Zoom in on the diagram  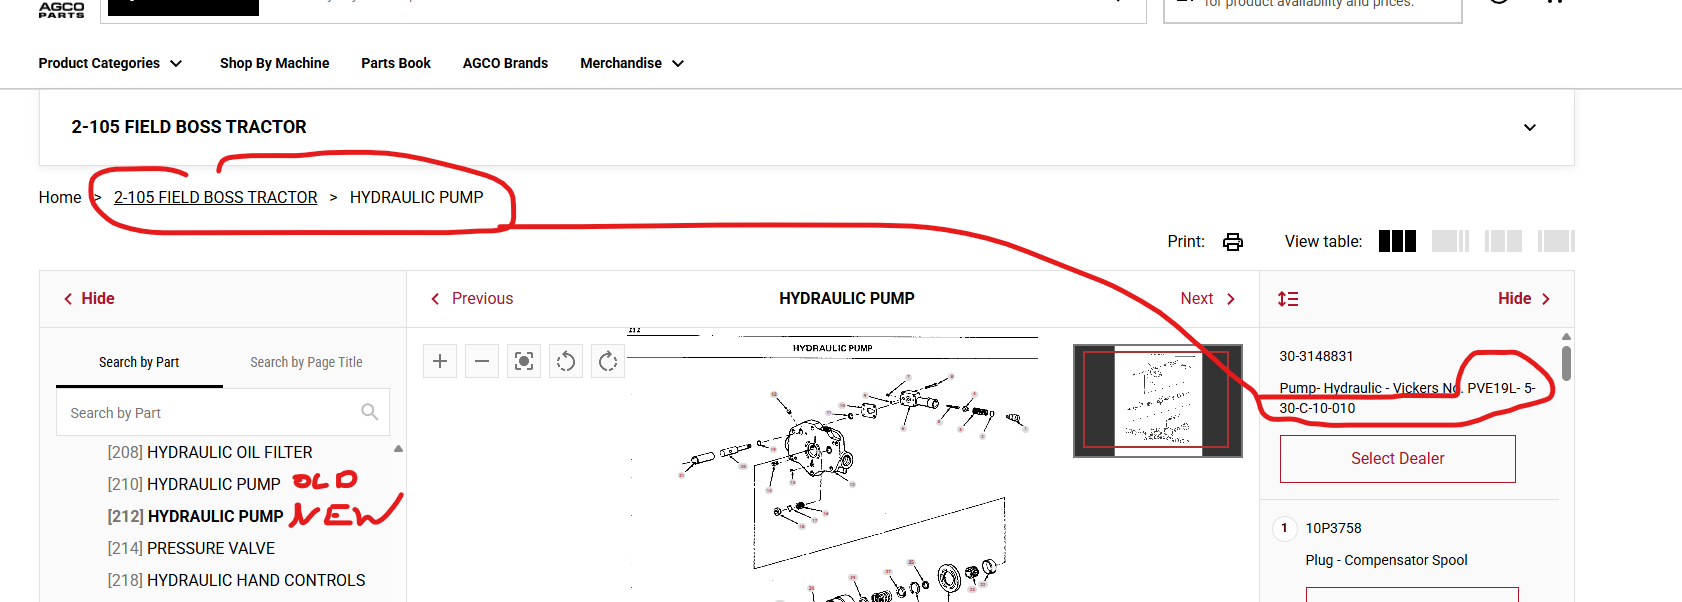(440, 361)
